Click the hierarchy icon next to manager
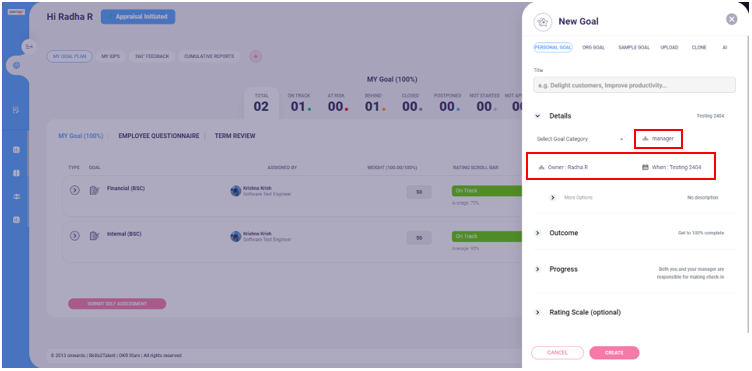The height and width of the screenshot is (371, 752). [646, 139]
